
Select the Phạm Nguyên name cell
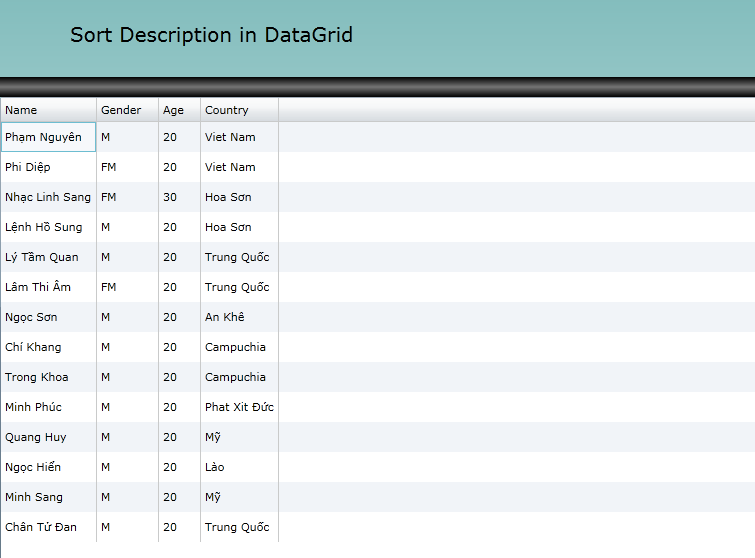coord(48,137)
